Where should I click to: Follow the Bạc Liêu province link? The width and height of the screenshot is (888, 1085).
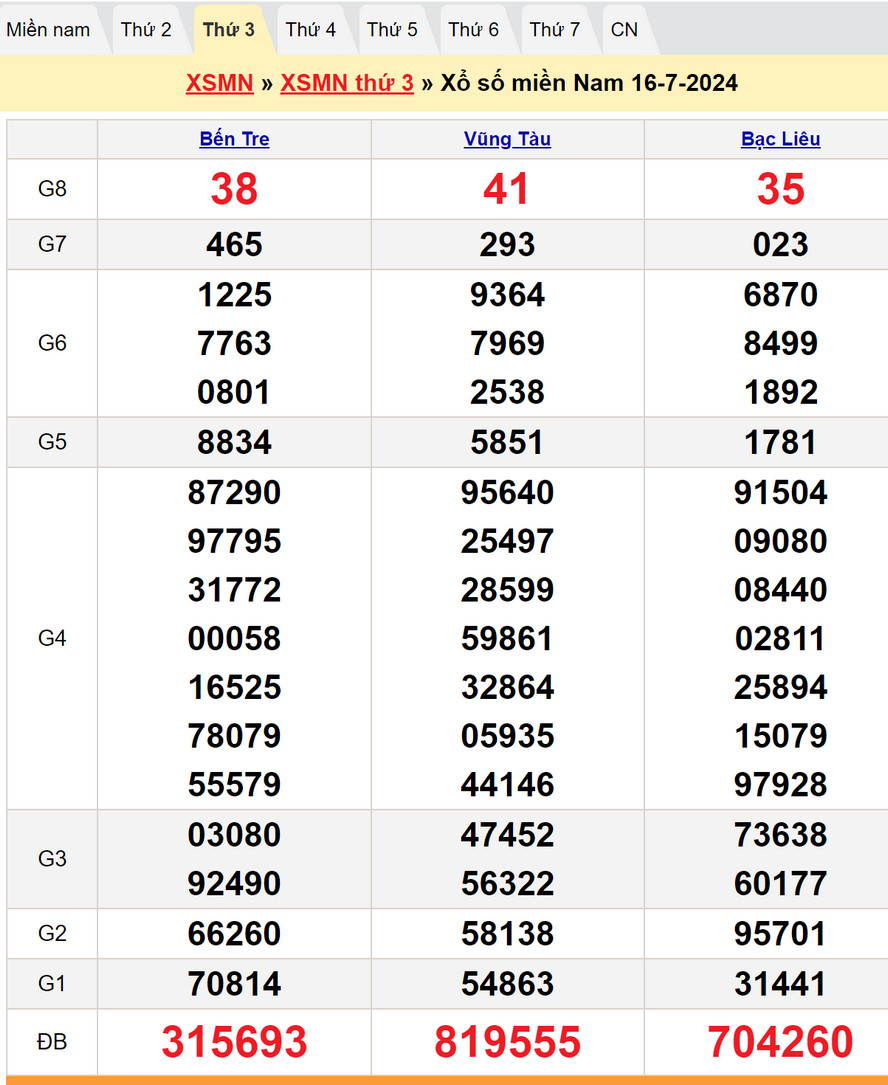[x=780, y=139]
